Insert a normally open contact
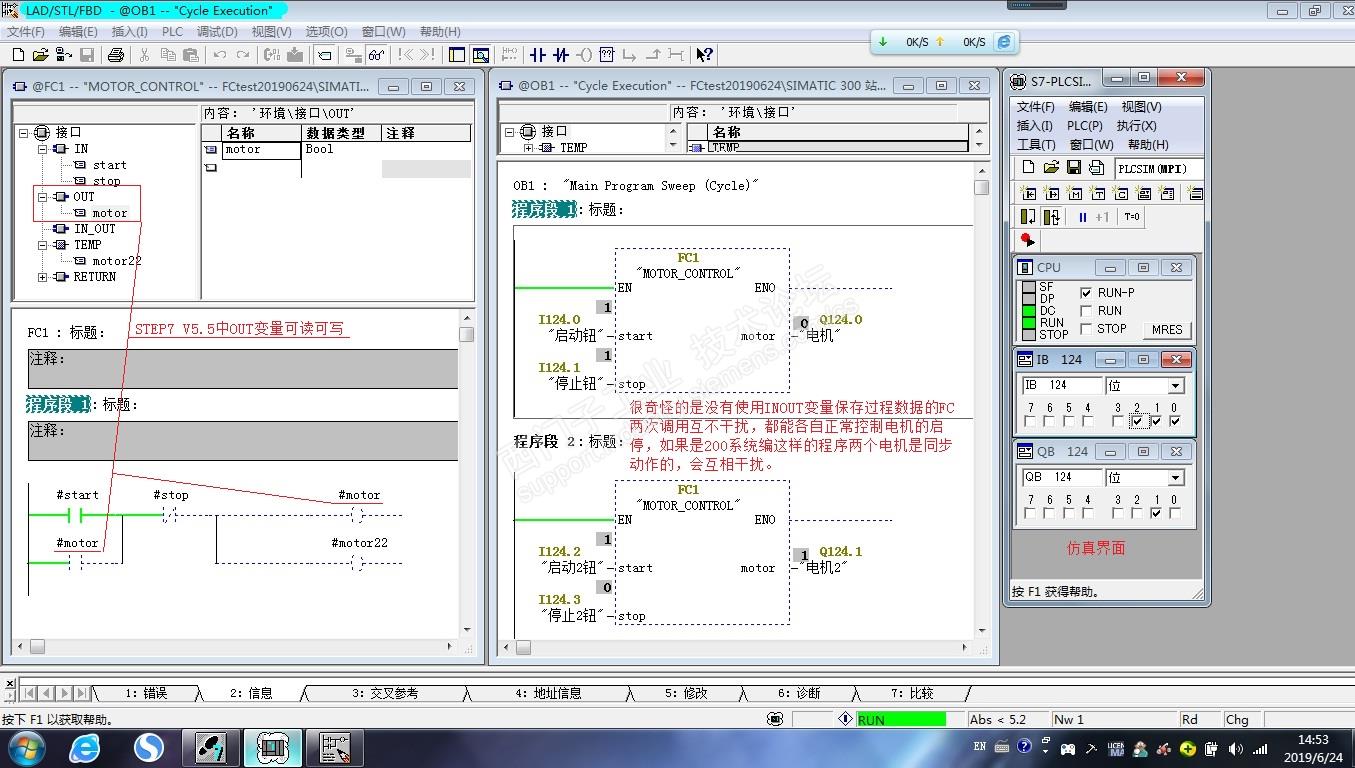1355x768 pixels. [x=538, y=55]
